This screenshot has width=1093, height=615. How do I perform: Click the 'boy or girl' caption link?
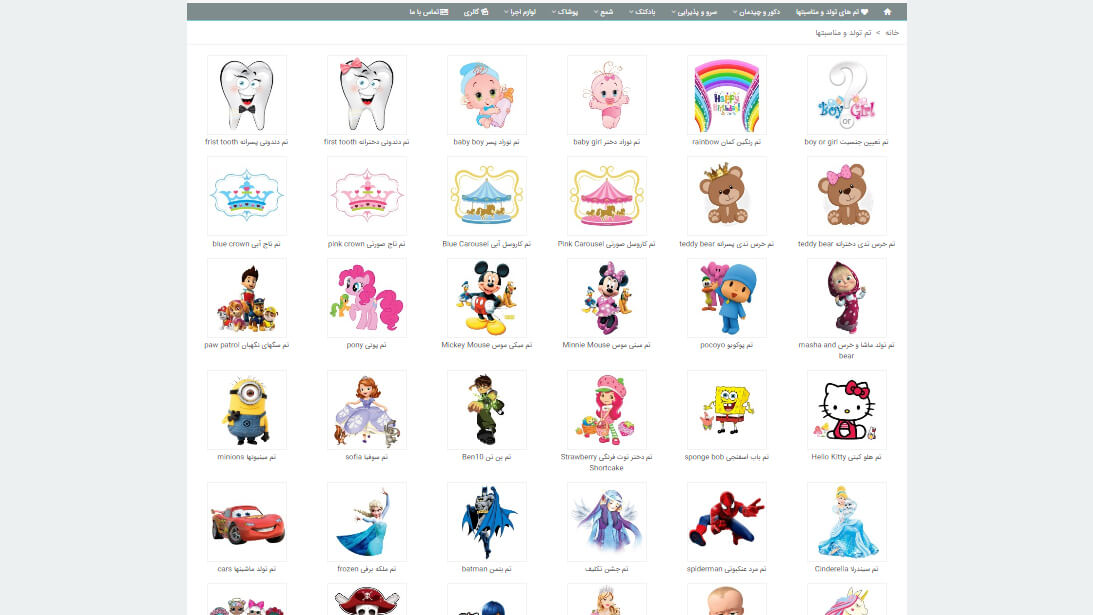click(846, 142)
